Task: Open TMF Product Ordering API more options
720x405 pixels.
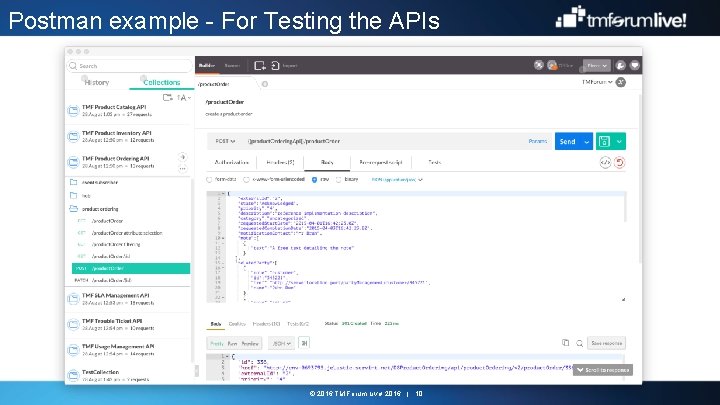Action: [182, 169]
